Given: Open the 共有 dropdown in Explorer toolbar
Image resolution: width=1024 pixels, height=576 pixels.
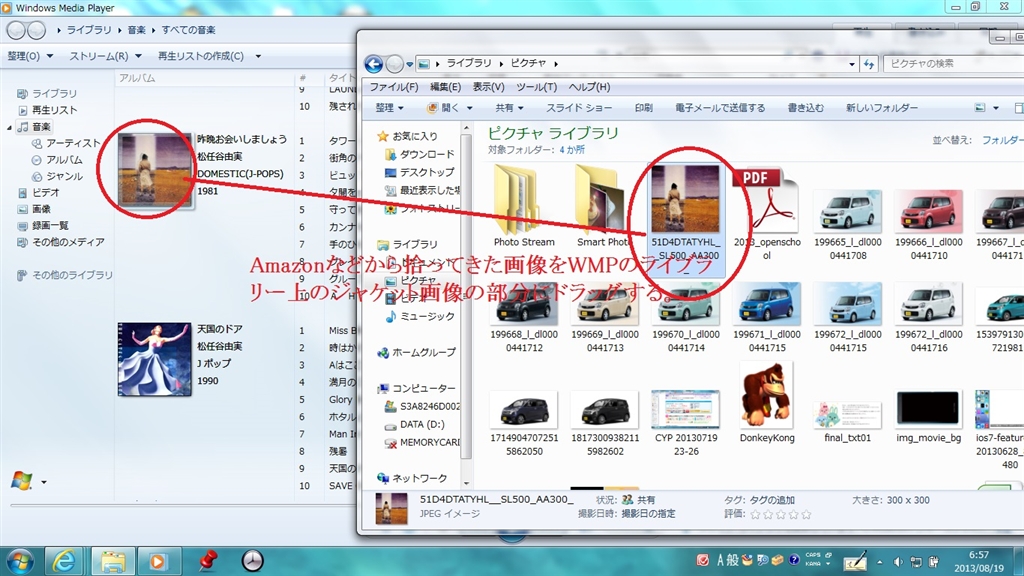Looking at the screenshot, I should (509, 108).
